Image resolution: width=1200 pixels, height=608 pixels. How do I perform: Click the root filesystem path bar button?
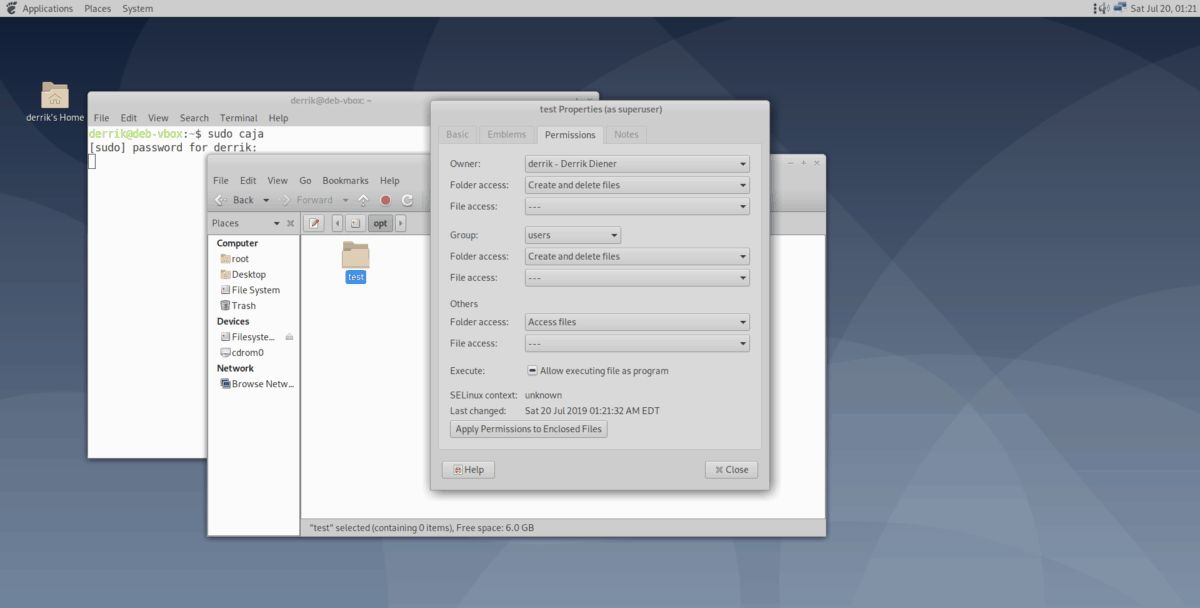(x=354, y=223)
